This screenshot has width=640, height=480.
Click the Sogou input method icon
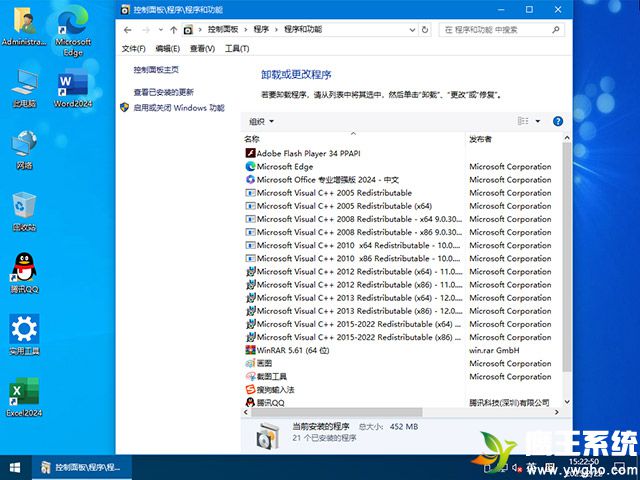[250, 389]
